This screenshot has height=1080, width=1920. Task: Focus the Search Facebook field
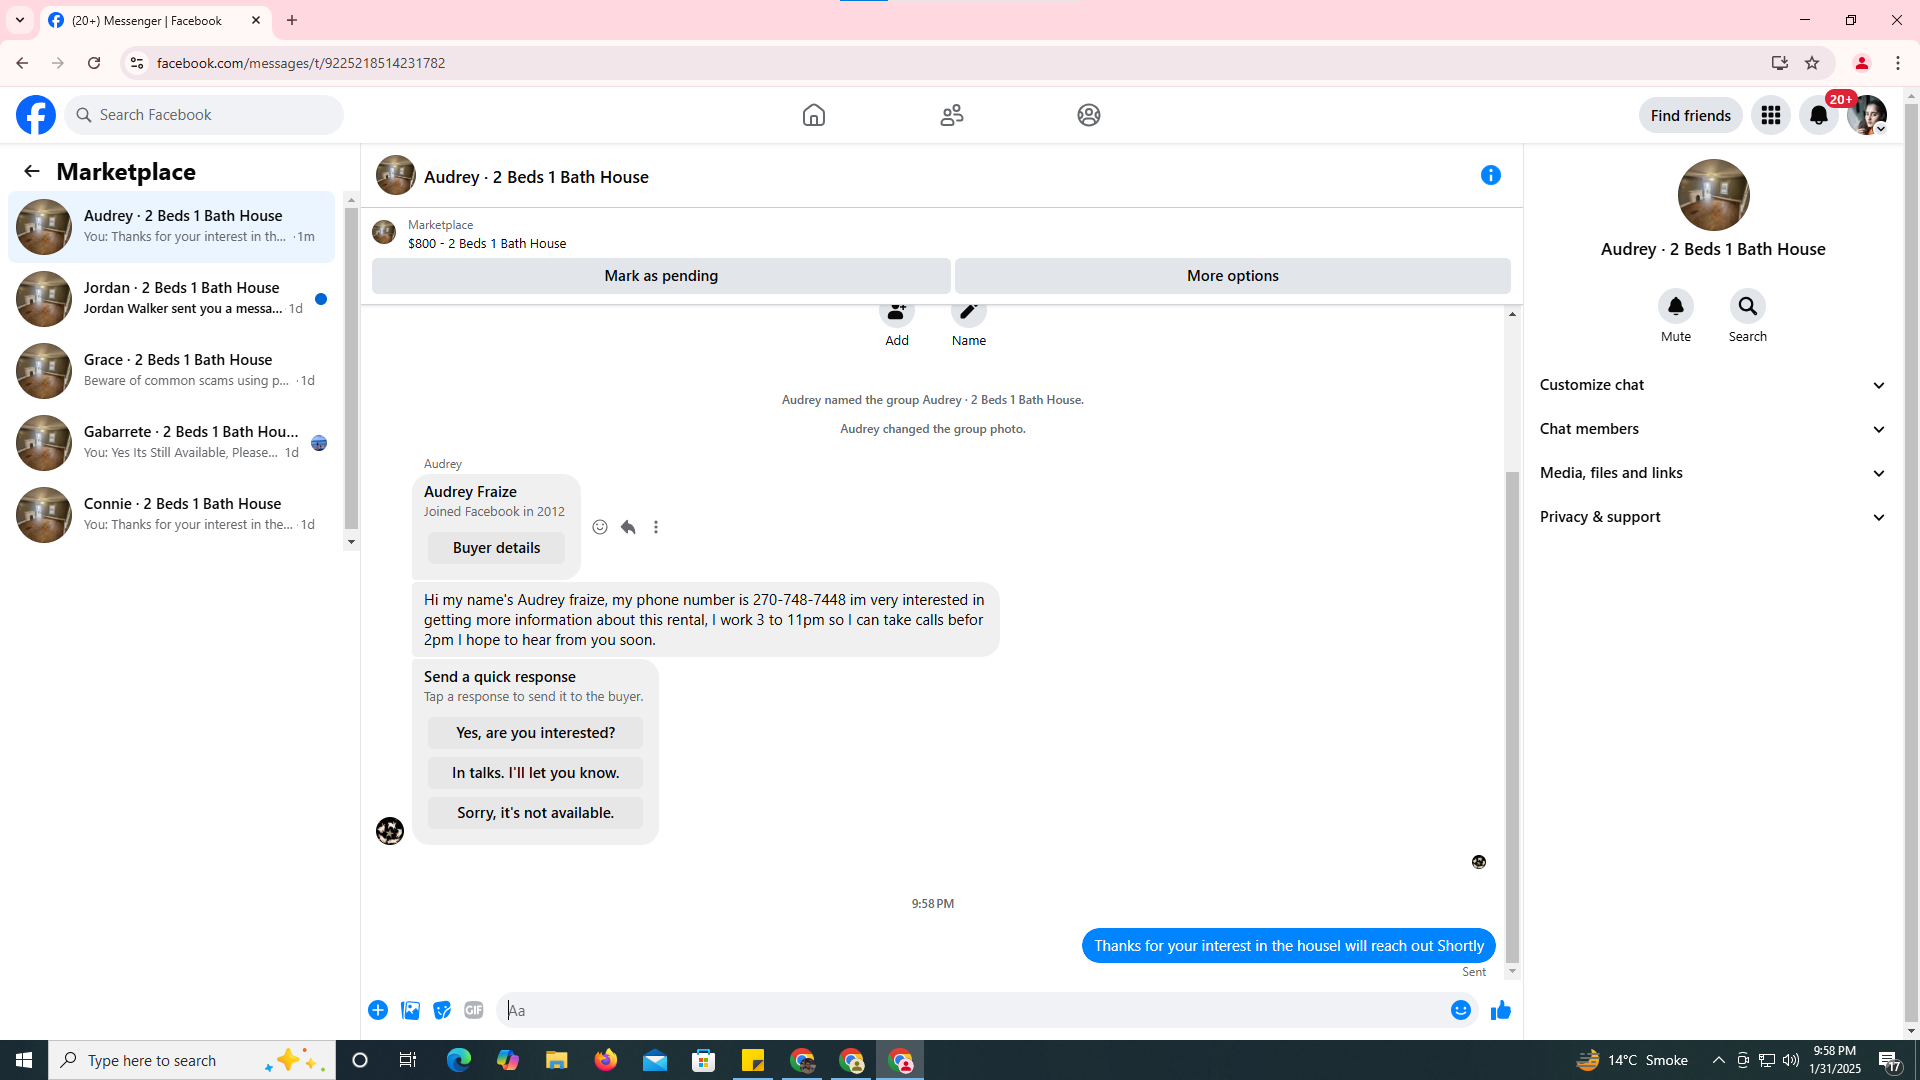coord(204,115)
